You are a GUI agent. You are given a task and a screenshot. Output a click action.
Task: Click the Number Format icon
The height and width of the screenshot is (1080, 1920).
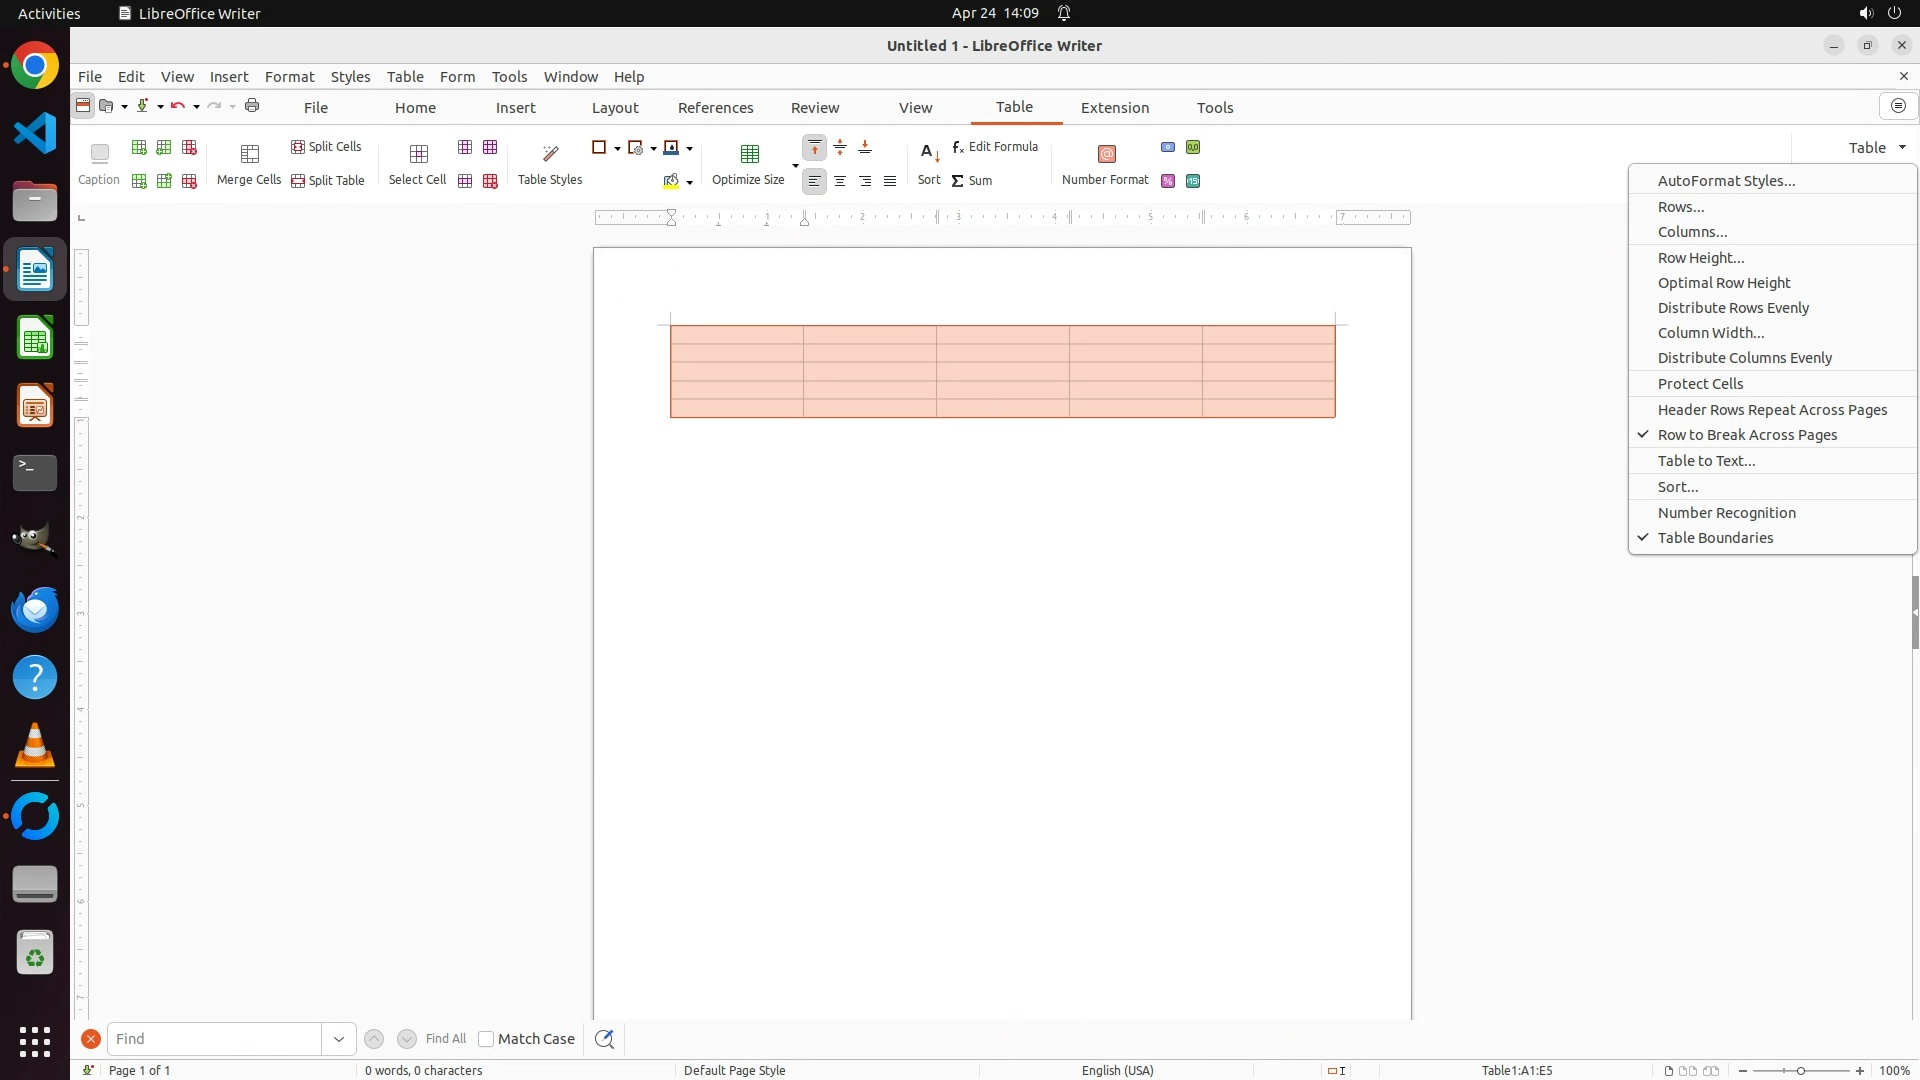1106,154
